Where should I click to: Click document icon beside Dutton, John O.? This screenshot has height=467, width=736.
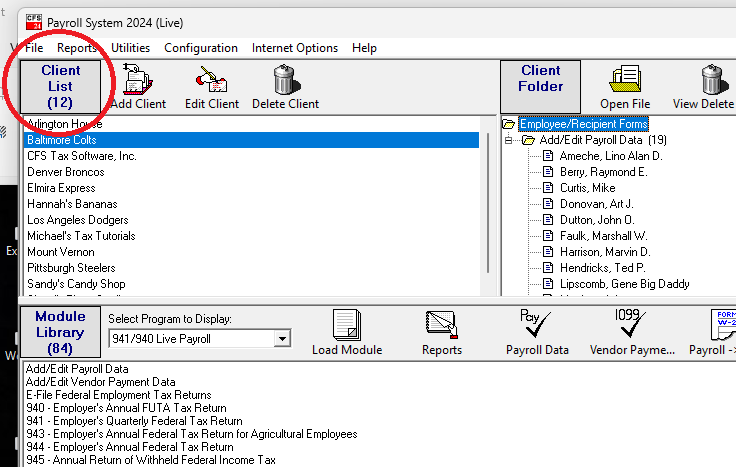[548, 220]
